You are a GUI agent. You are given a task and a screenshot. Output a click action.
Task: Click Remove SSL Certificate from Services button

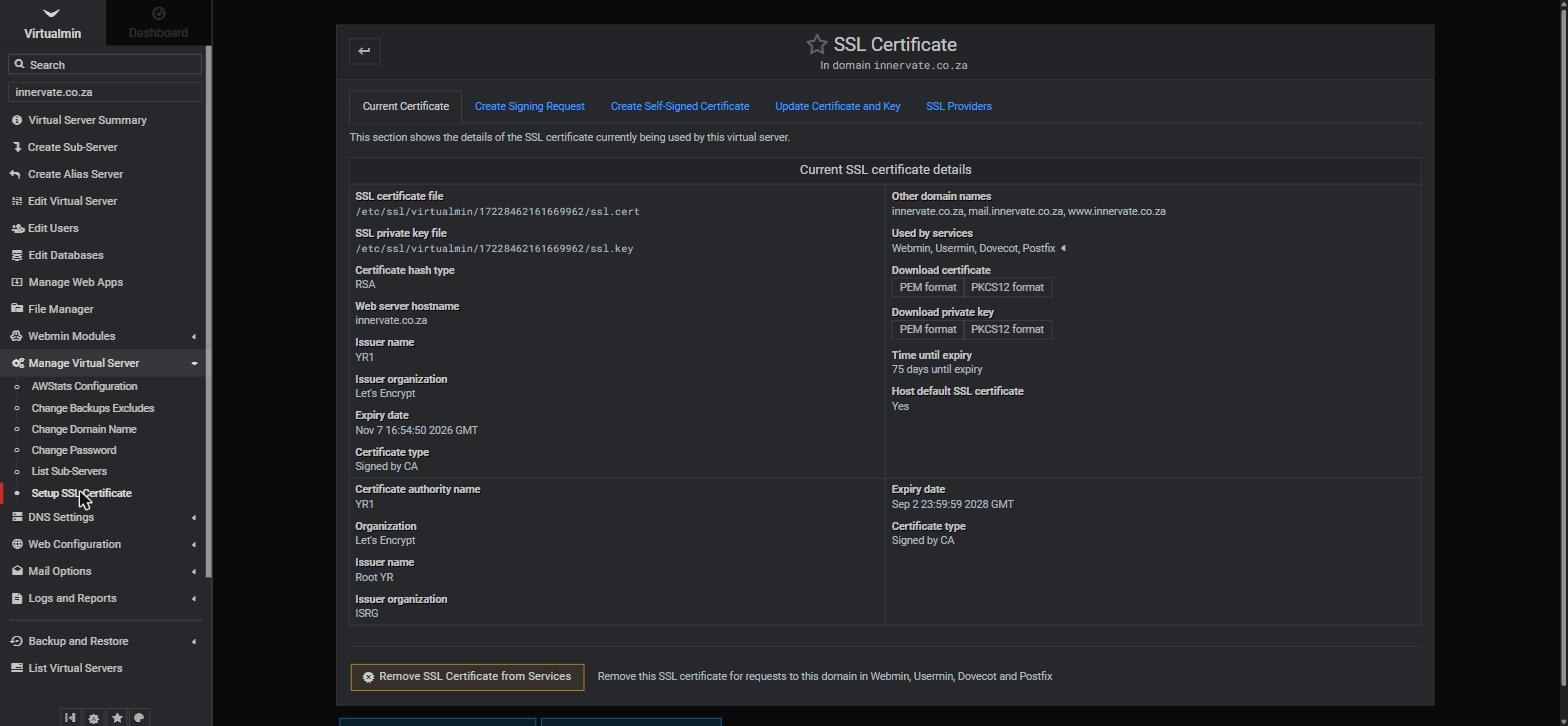click(467, 677)
